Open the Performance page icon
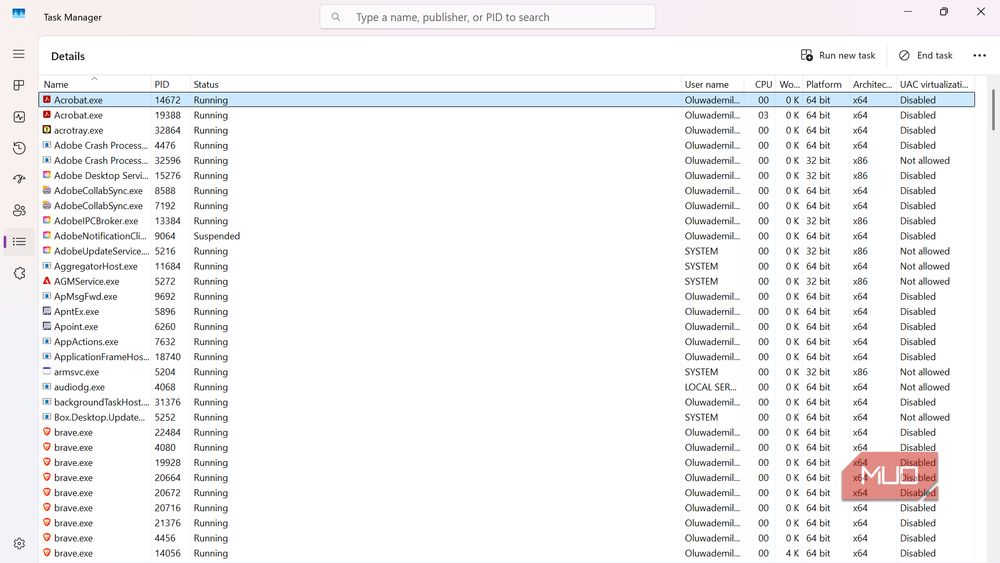Viewport: 1000px width, 563px height. (19, 117)
